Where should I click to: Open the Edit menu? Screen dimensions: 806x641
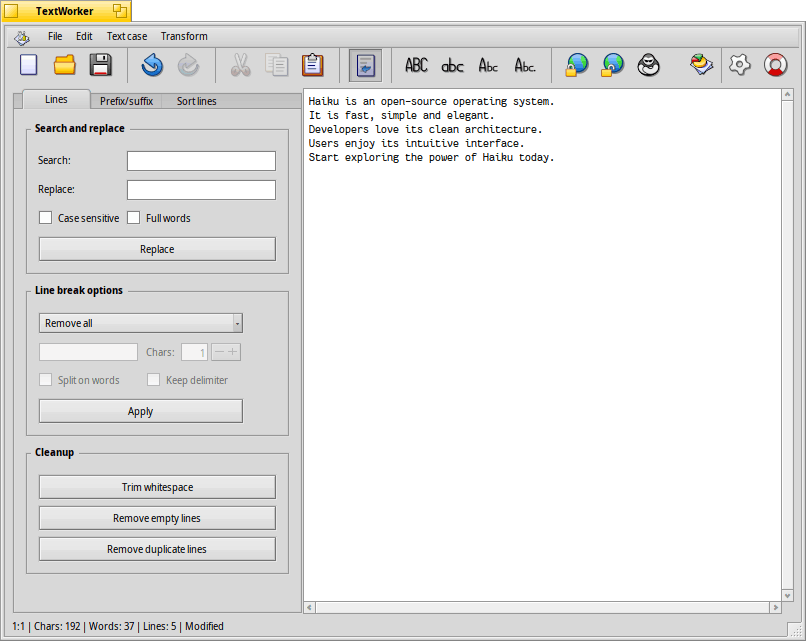(84, 36)
